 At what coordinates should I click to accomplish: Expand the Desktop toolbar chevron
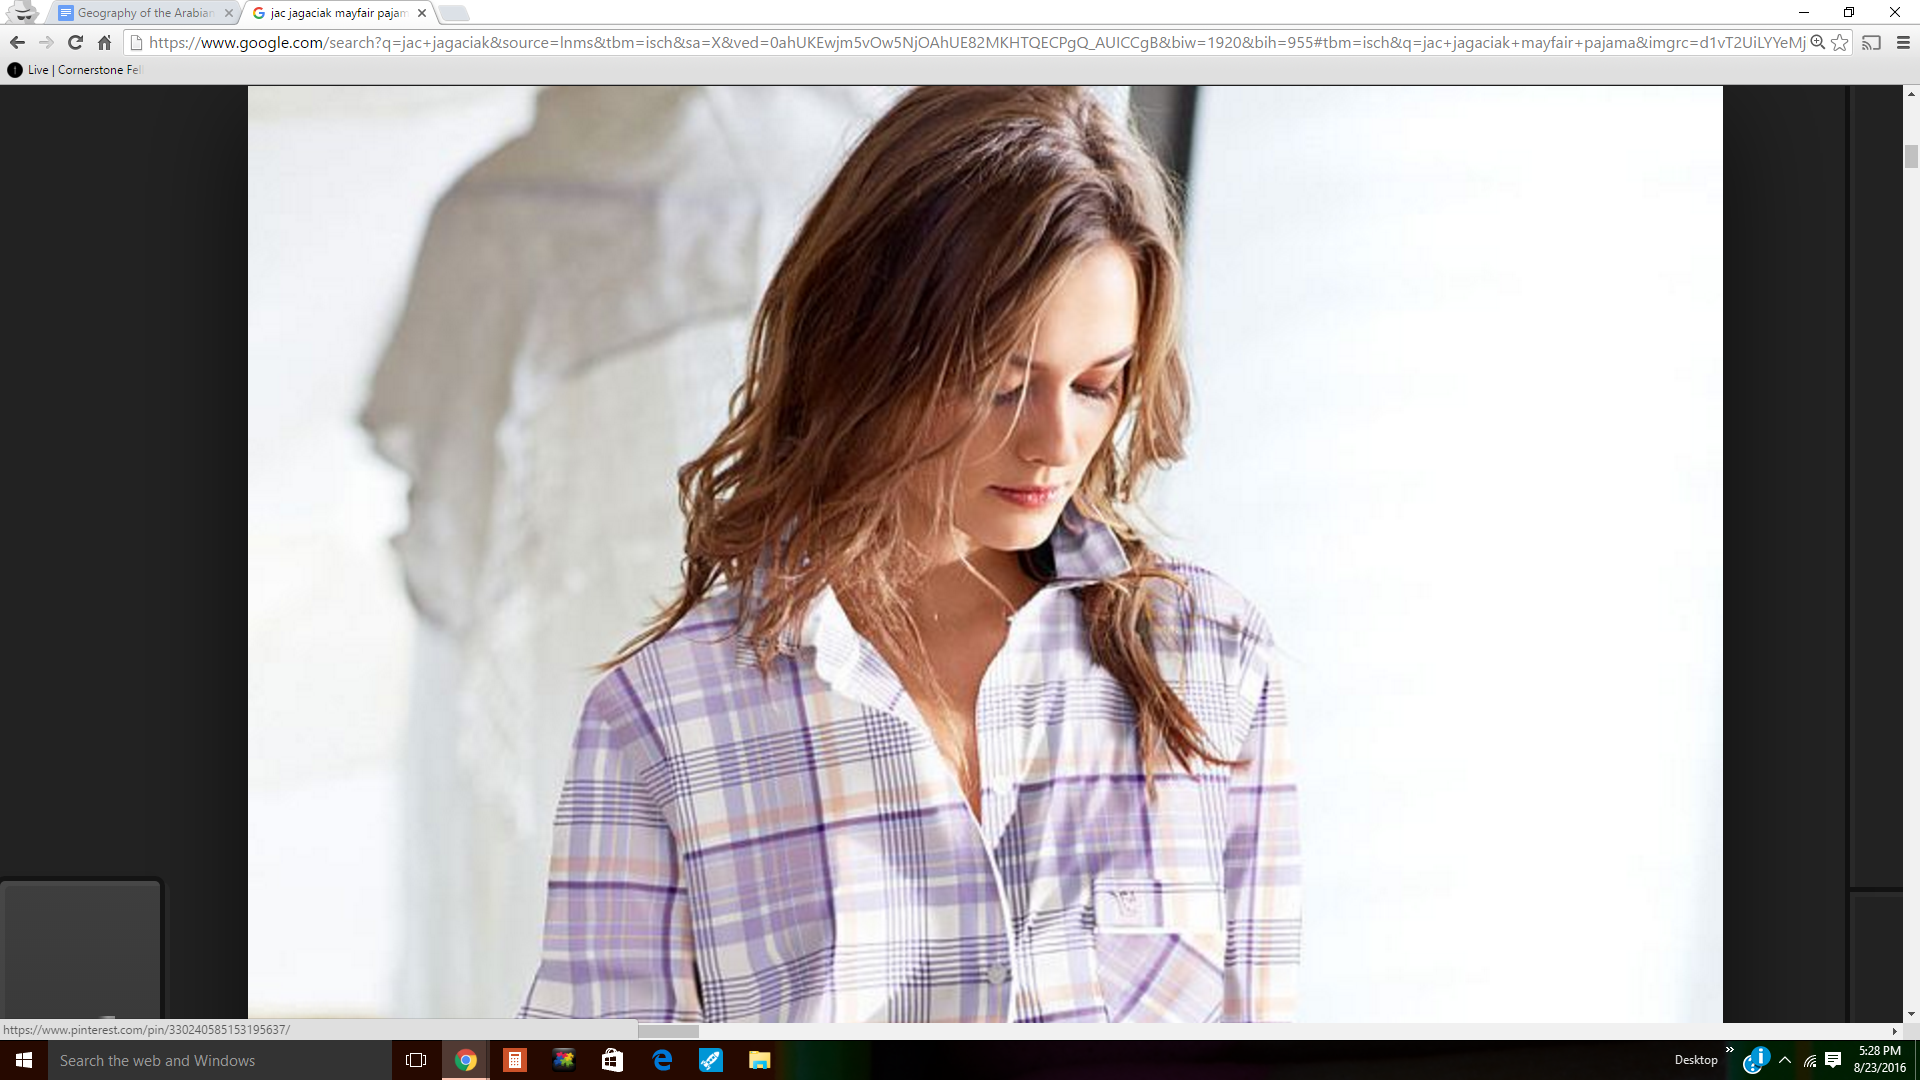[1730, 1050]
